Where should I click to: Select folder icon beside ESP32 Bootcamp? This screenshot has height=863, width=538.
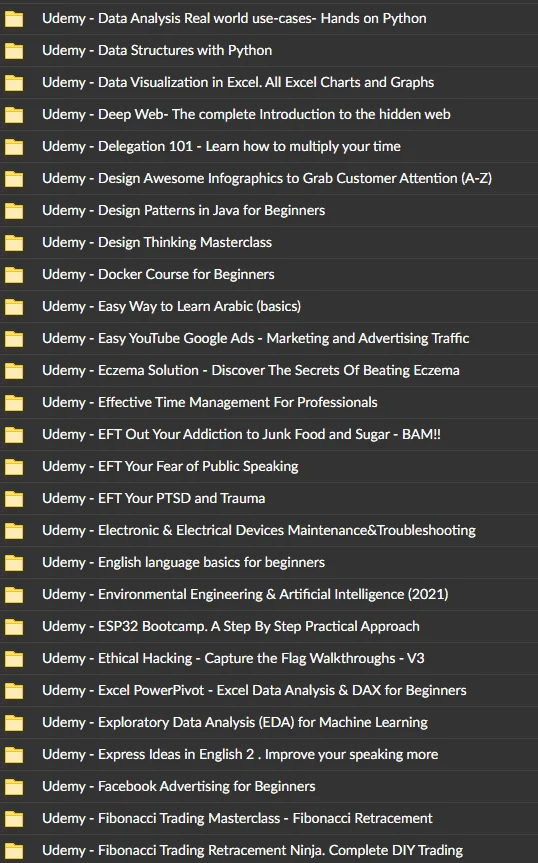[x=14, y=627]
